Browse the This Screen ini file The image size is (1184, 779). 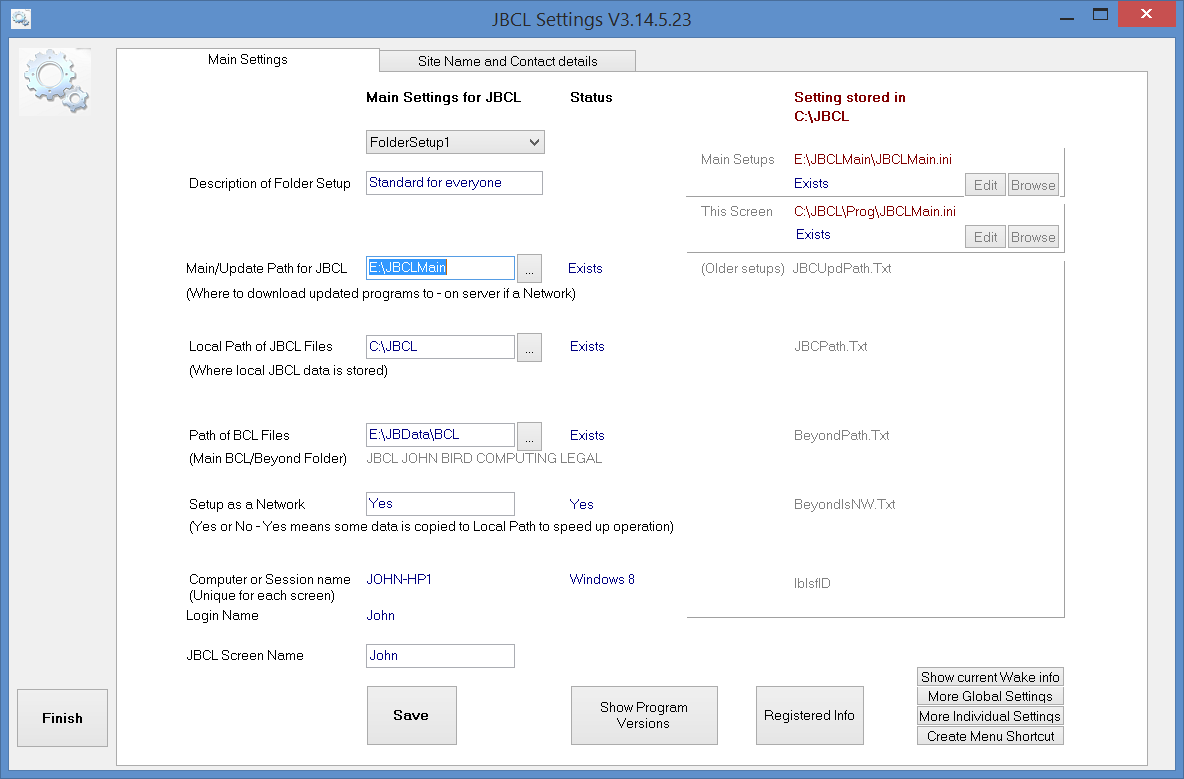[x=1033, y=236]
